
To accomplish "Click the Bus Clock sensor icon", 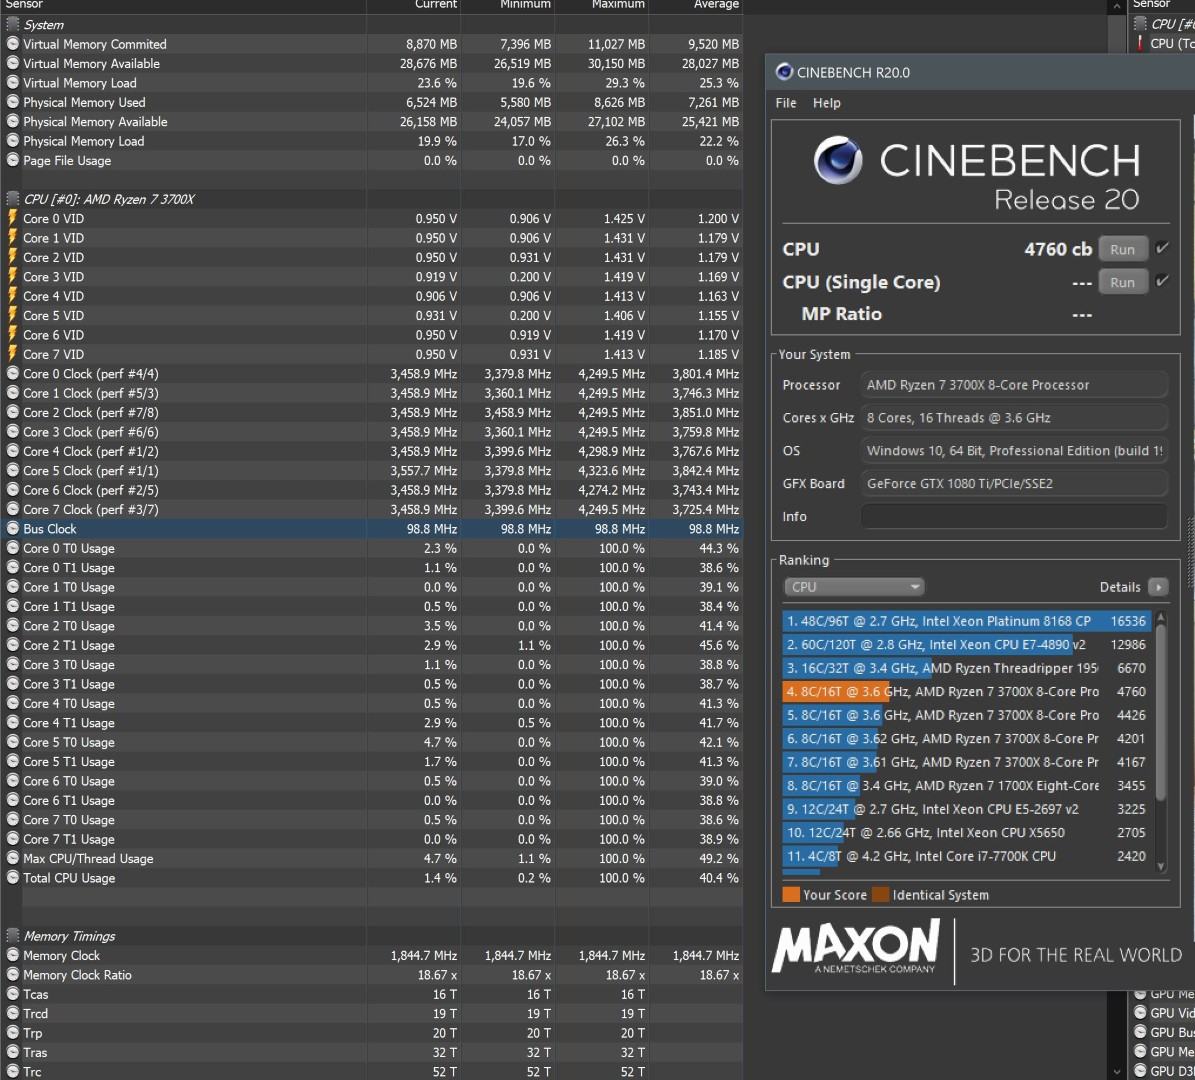I will click(x=12, y=528).
